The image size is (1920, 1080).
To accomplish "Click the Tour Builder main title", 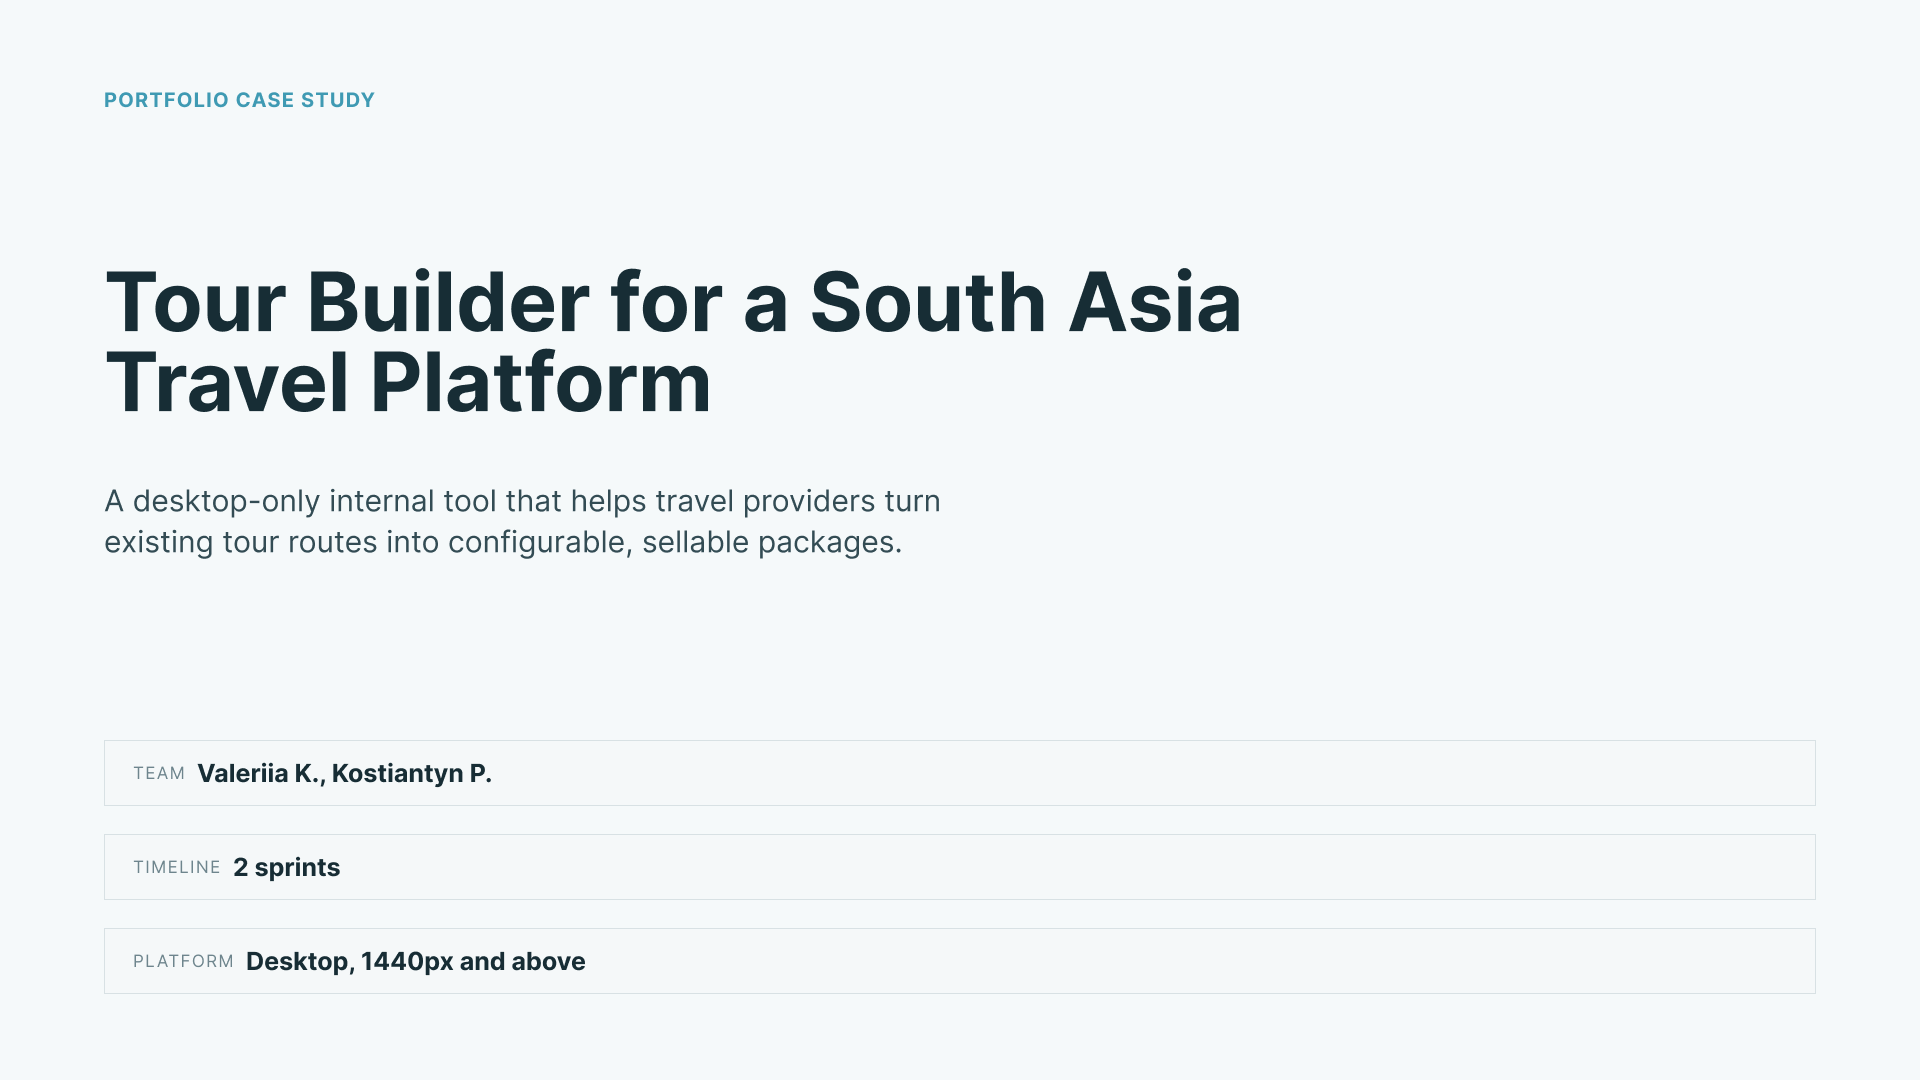I will (673, 342).
